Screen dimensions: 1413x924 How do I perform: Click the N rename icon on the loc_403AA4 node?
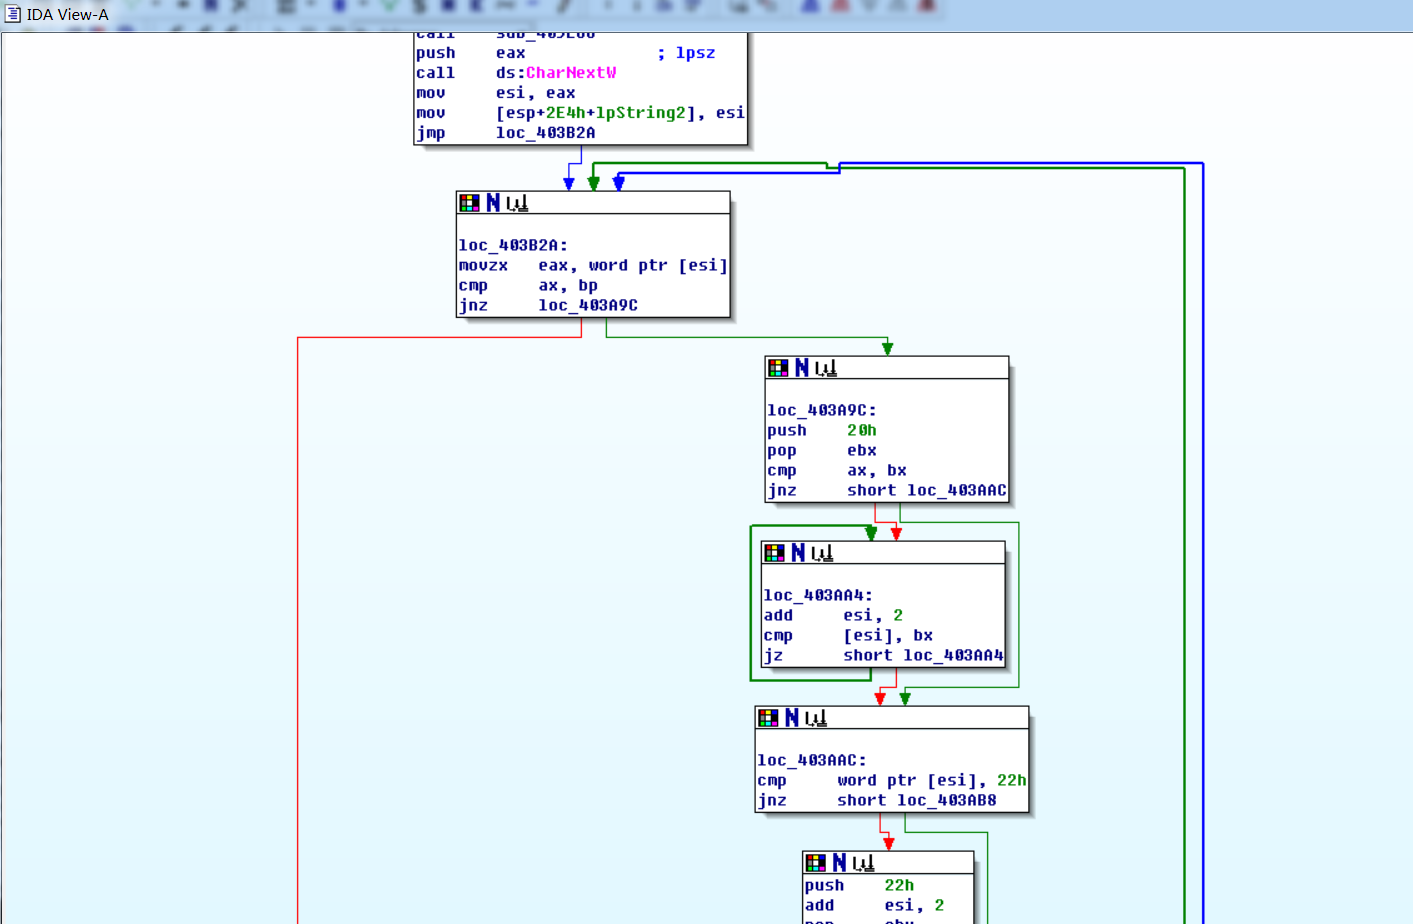click(x=798, y=553)
